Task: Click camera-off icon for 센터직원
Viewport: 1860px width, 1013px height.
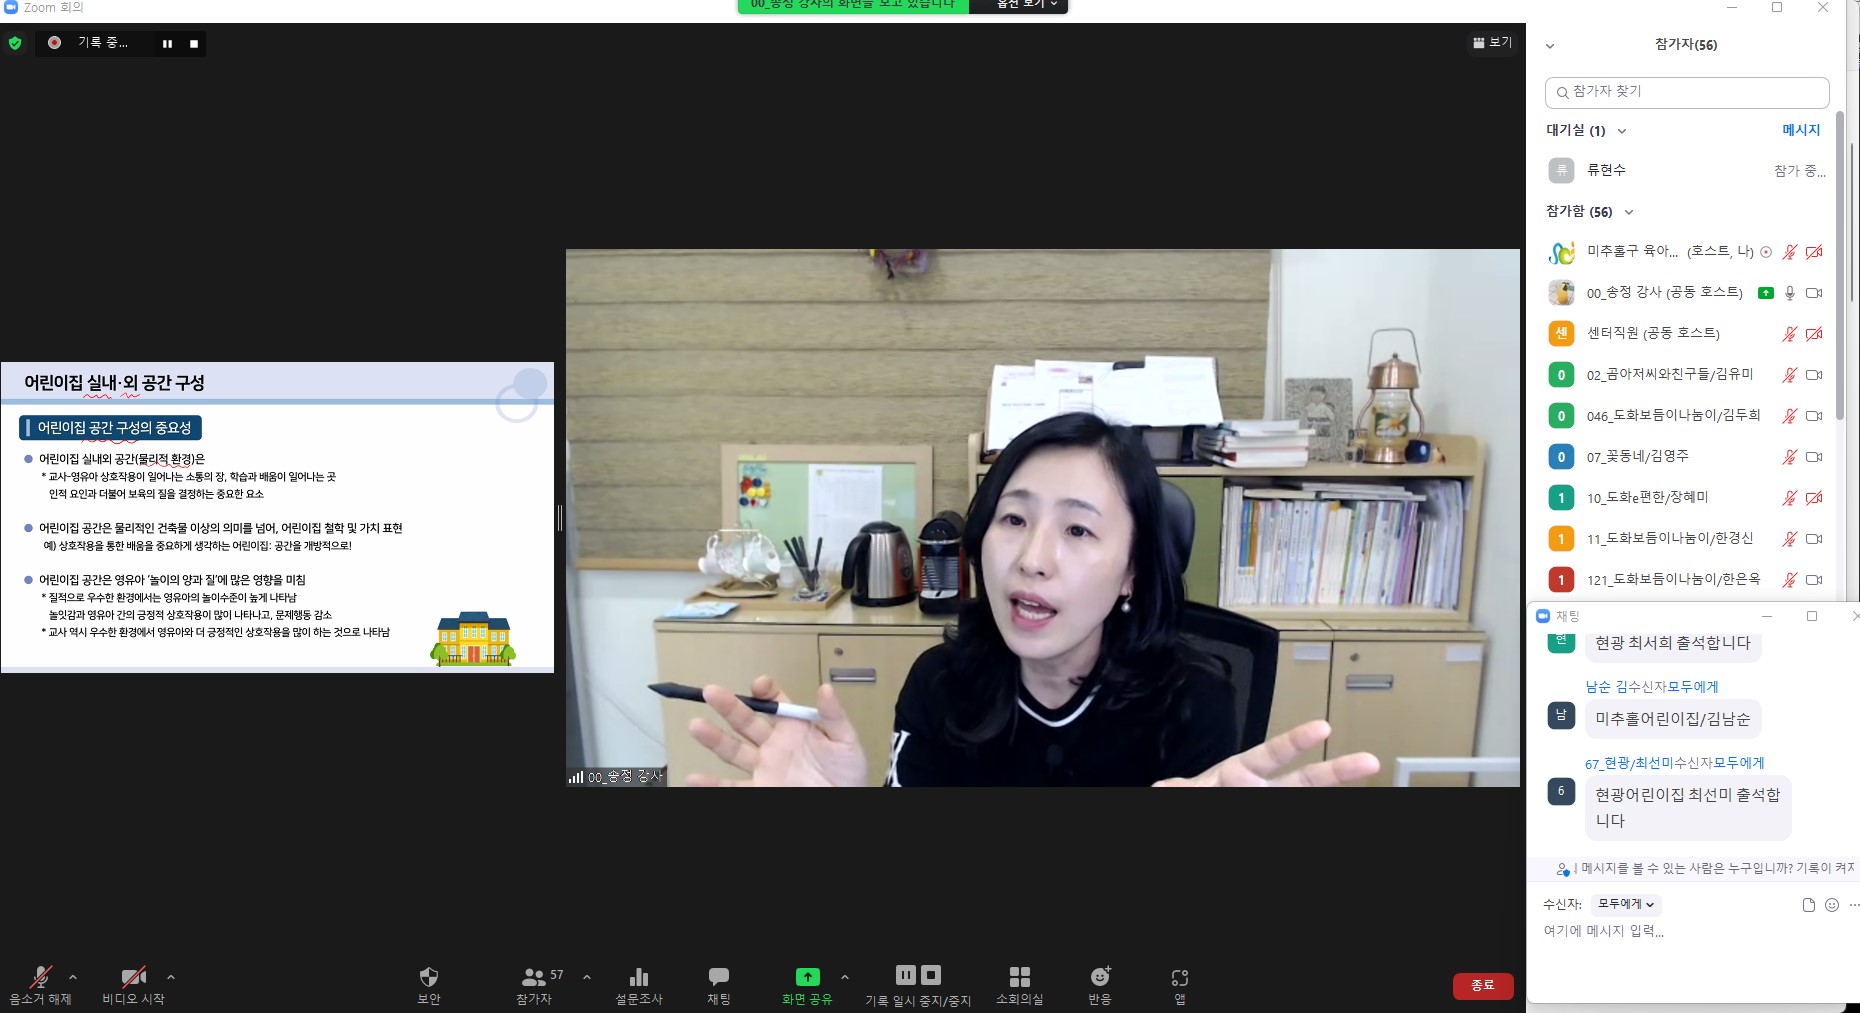Action: point(1814,334)
